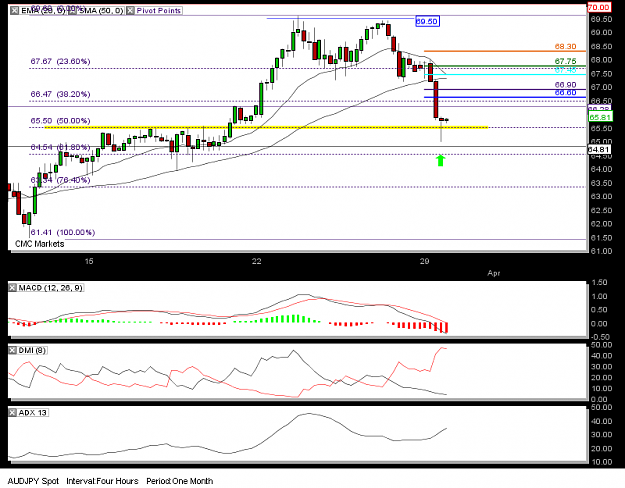Click the 67.67 (23.60%) Fibonacci label

pos(61,61)
